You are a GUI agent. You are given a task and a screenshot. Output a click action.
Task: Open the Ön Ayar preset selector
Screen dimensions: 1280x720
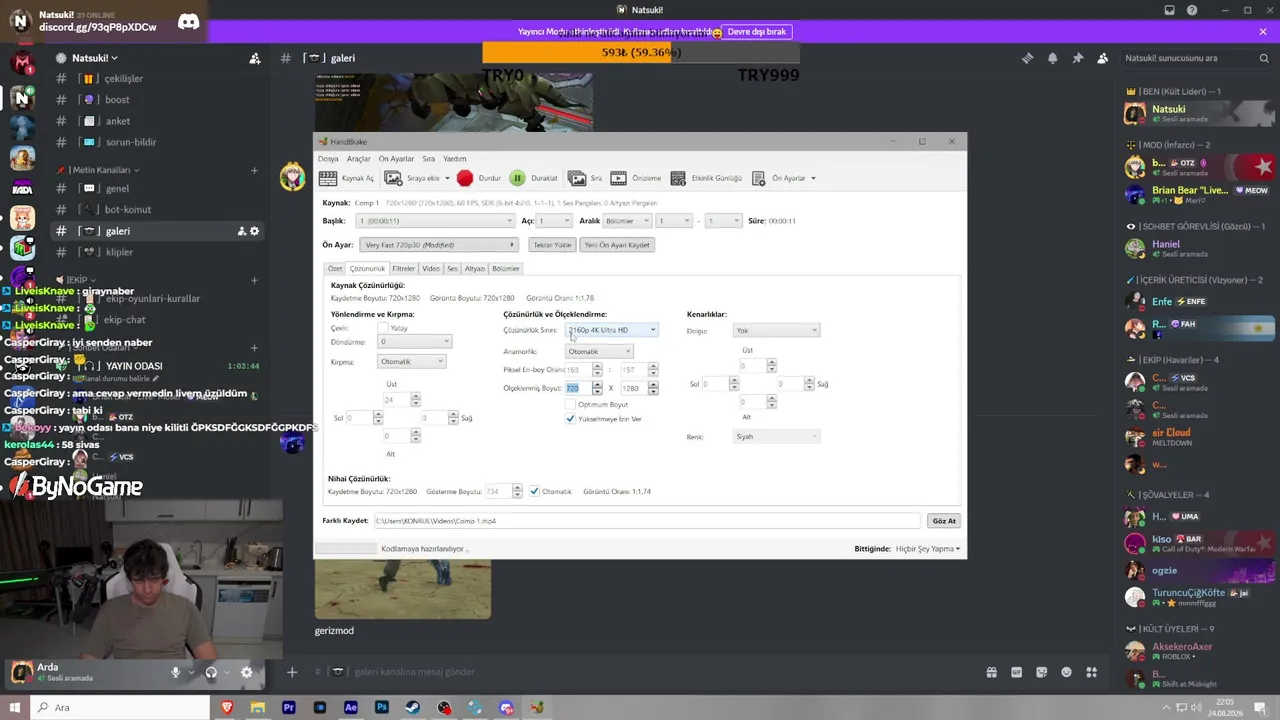[x=440, y=245]
